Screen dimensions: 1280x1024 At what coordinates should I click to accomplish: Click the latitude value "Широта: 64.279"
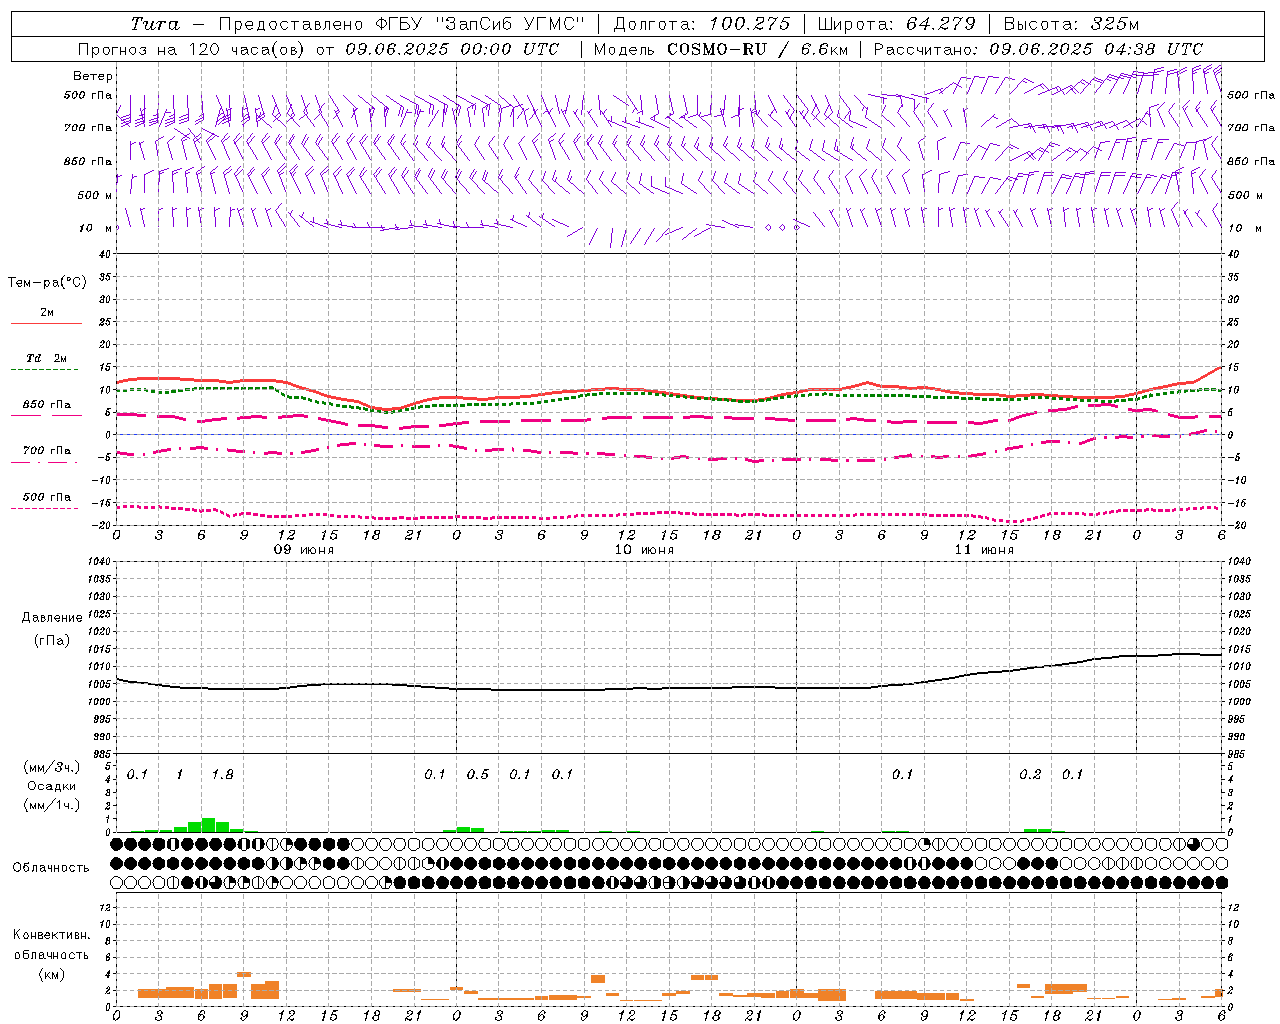pos(896,24)
